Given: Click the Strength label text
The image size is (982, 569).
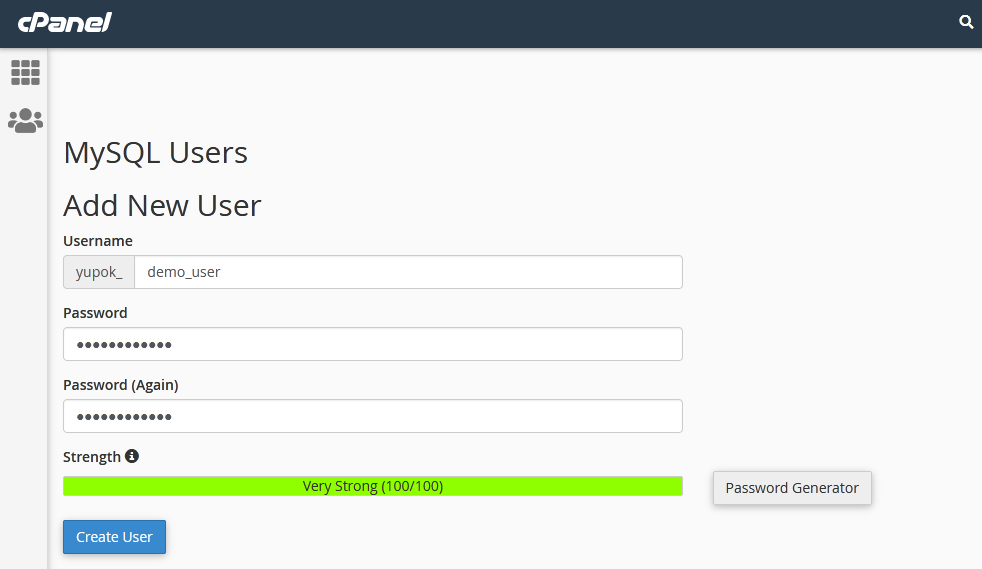Looking at the screenshot, I should [92, 457].
